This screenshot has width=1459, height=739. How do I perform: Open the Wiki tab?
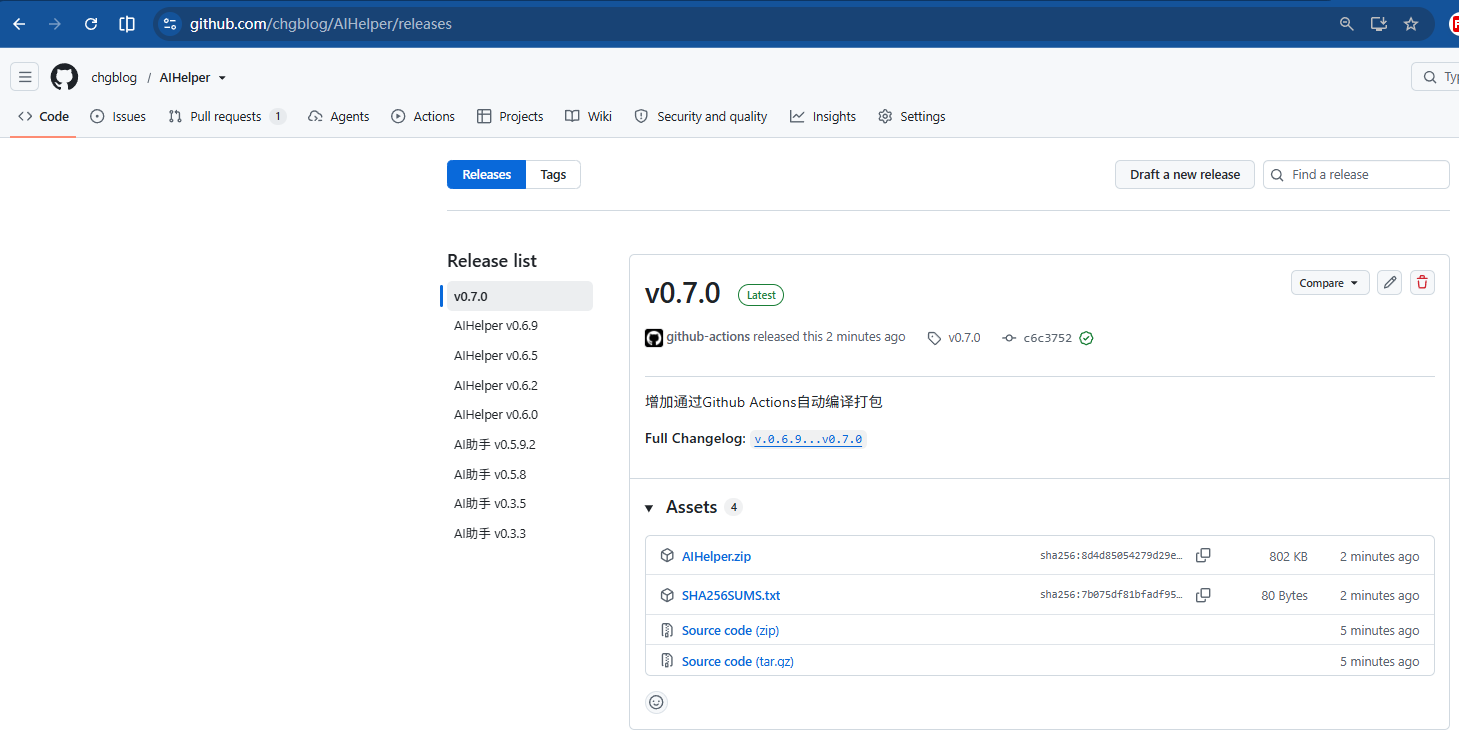point(588,117)
